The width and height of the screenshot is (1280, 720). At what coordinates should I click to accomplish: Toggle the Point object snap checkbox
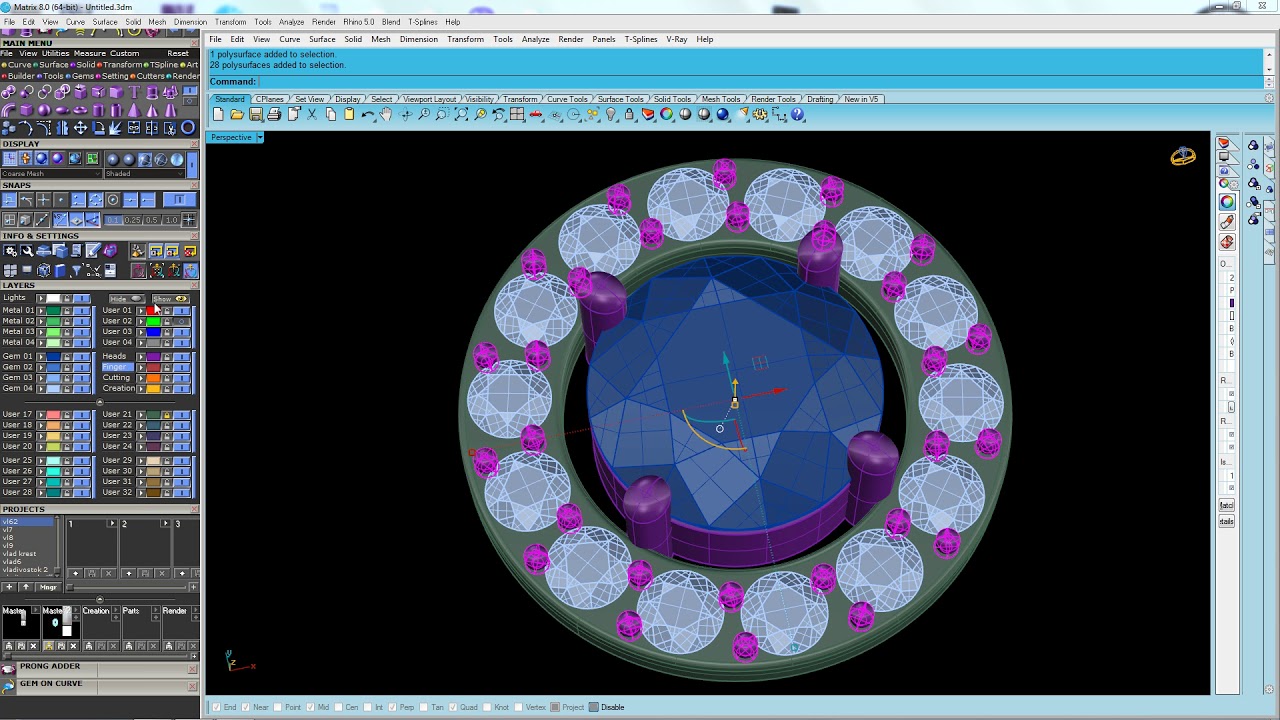point(280,707)
